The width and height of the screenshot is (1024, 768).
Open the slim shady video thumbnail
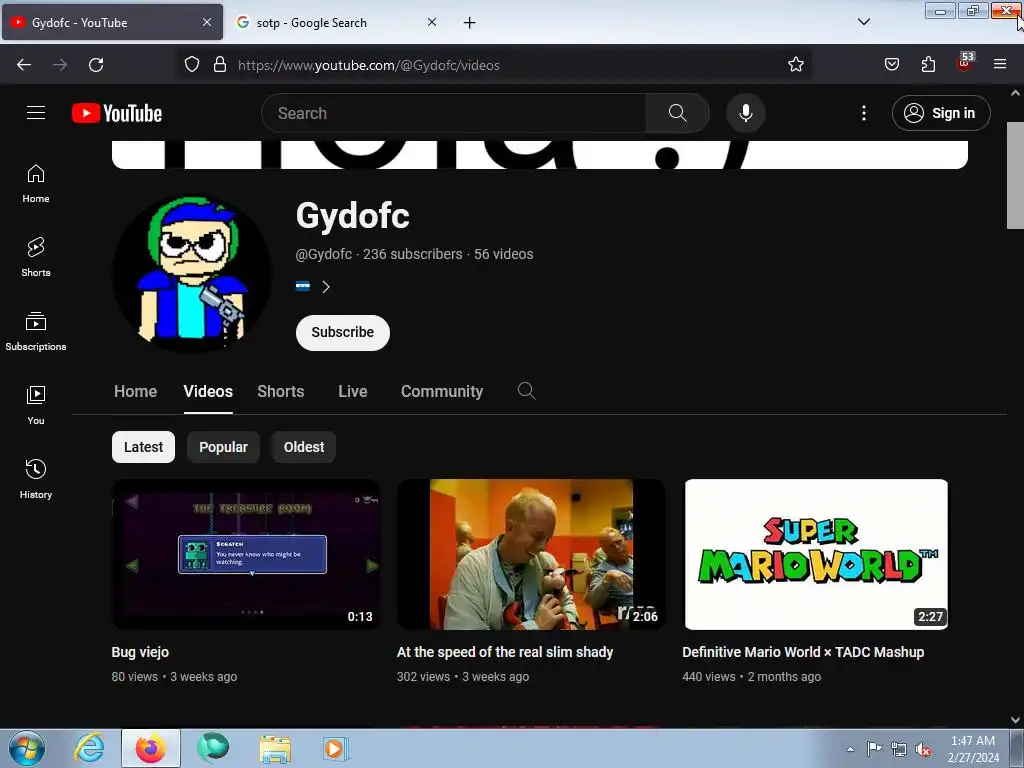coord(531,554)
